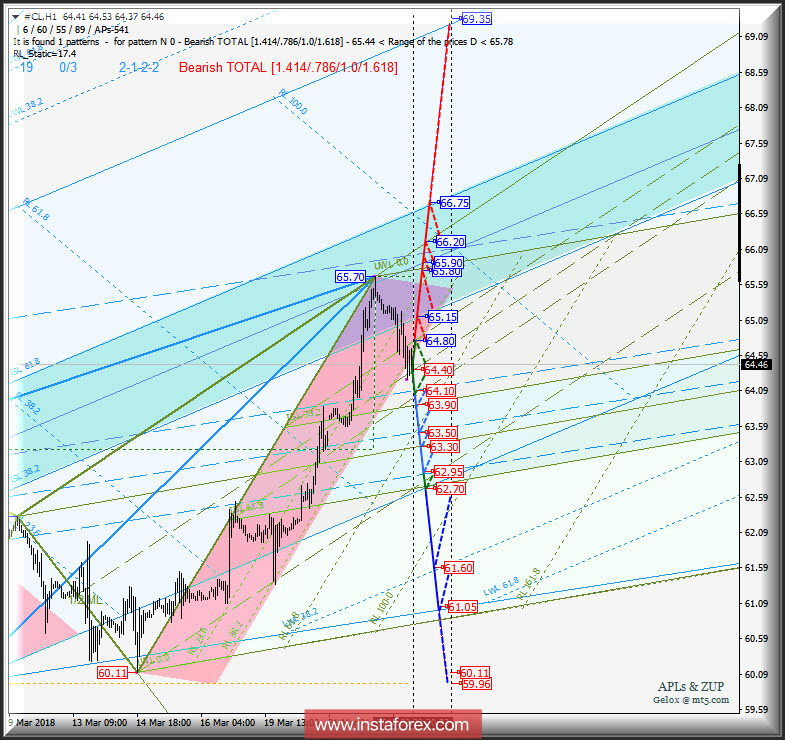This screenshot has height=740, width=785.
Task: Click the 69.35 price target label
Action: pos(476,19)
